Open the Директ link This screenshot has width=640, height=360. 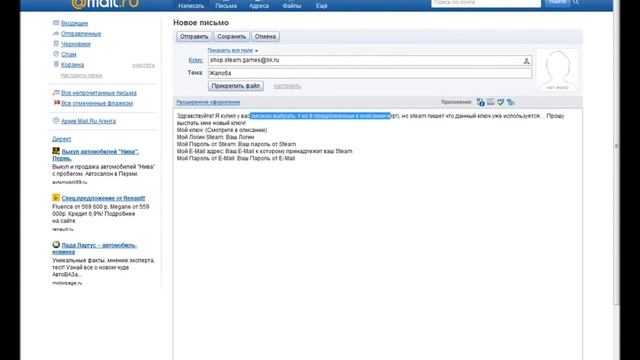pyautogui.click(x=61, y=139)
